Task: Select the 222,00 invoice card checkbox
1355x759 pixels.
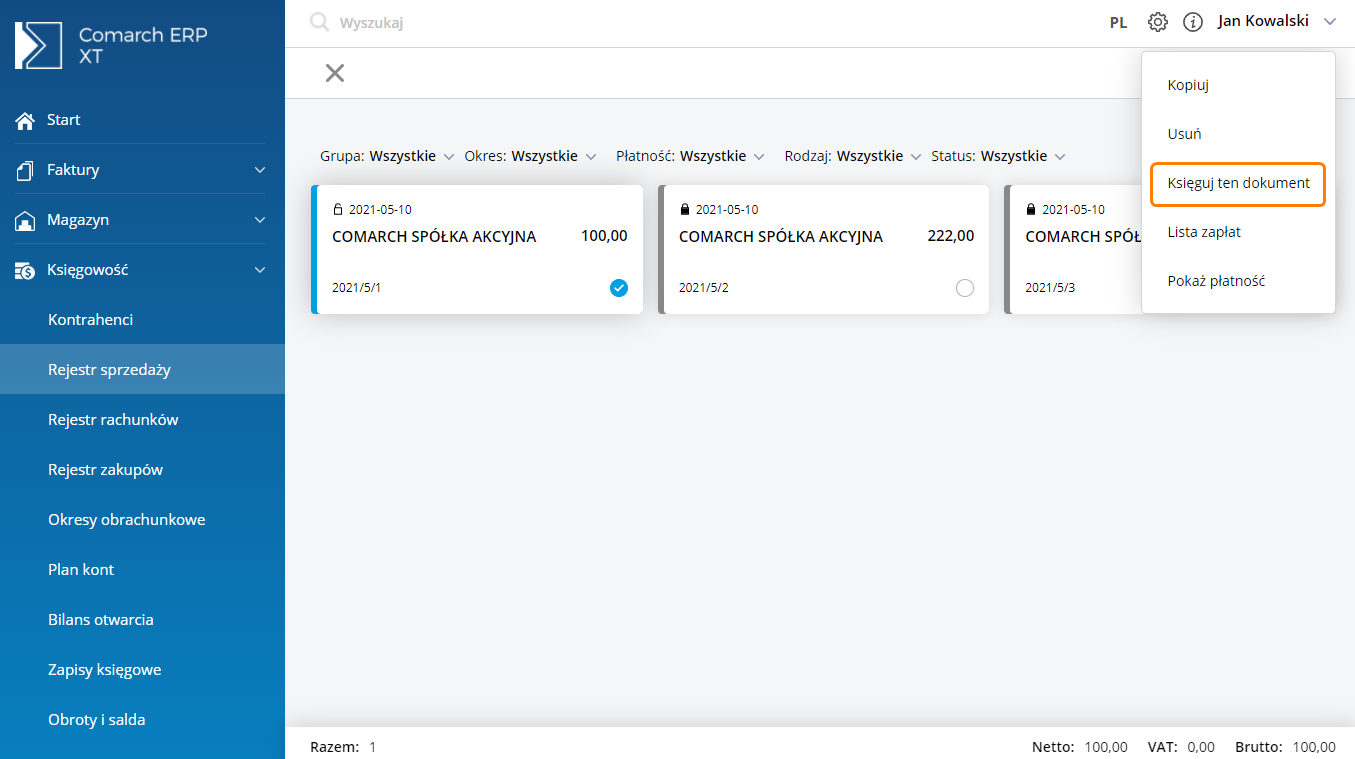Action: point(964,288)
